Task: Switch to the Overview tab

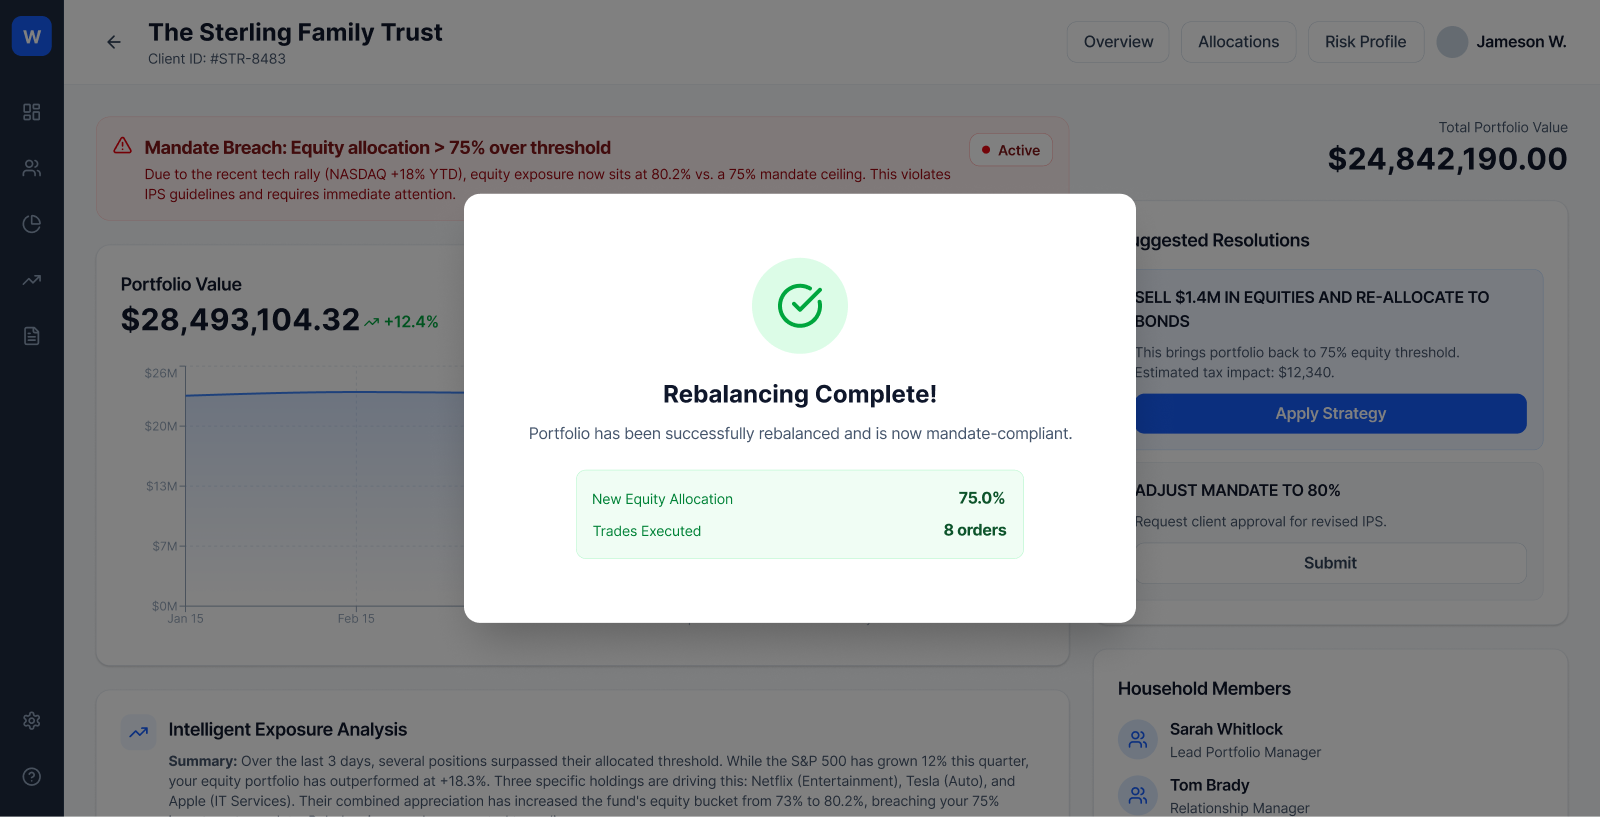Action: pyautogui.click(x=1118, y=42)
